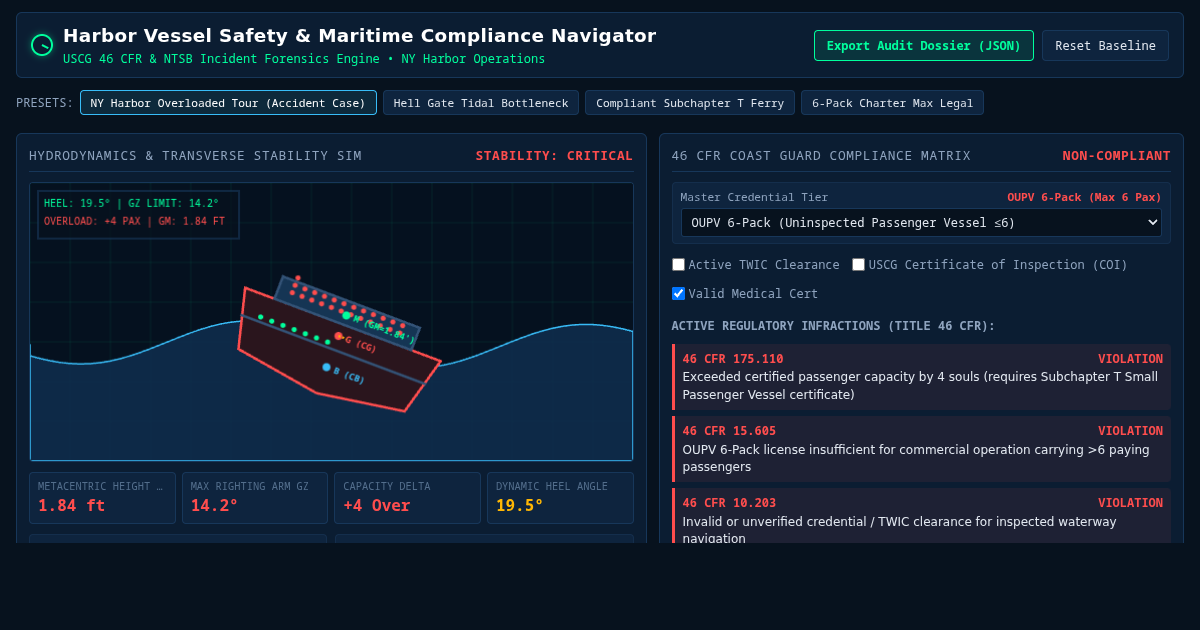
Task: Click the Capacity Delta +4 Over card
Action: (407, 498)
